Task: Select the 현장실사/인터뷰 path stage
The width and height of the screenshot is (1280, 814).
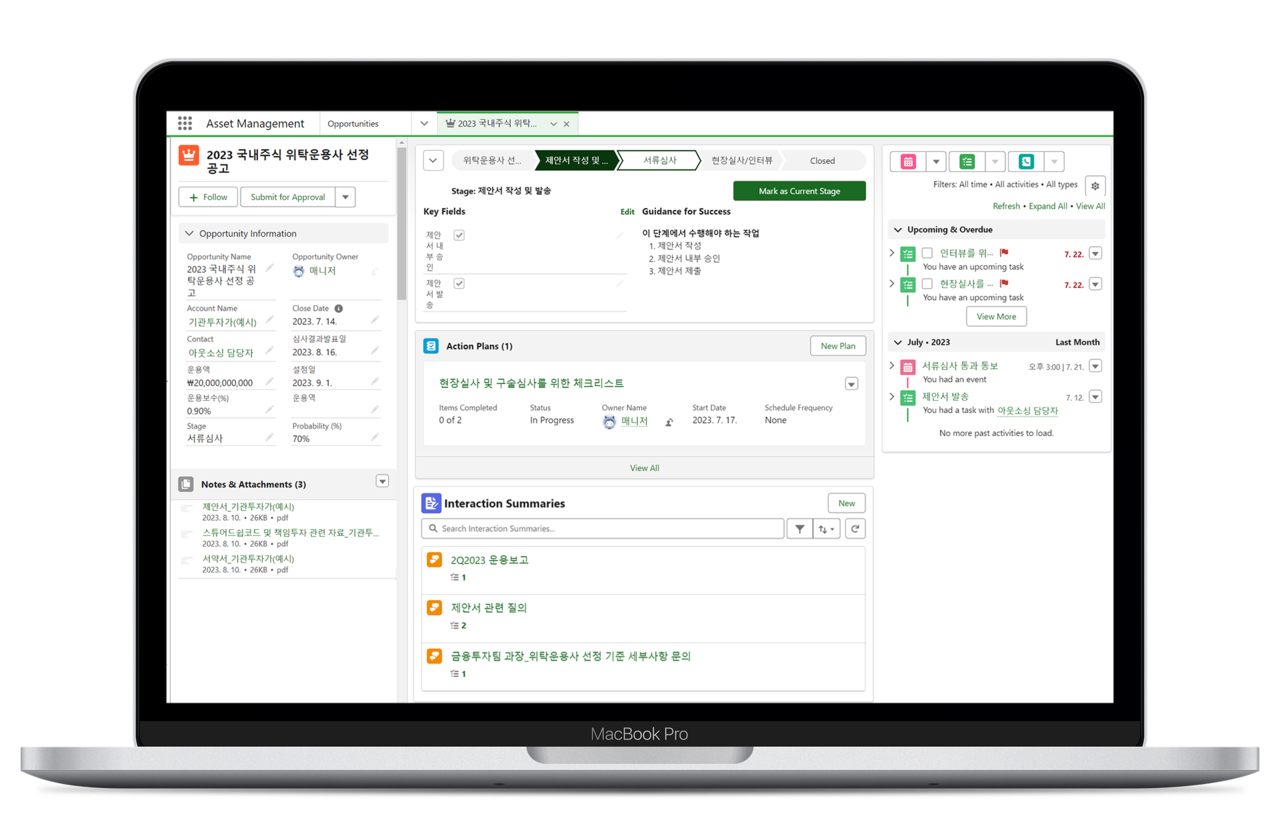Action: click(741, 161)
